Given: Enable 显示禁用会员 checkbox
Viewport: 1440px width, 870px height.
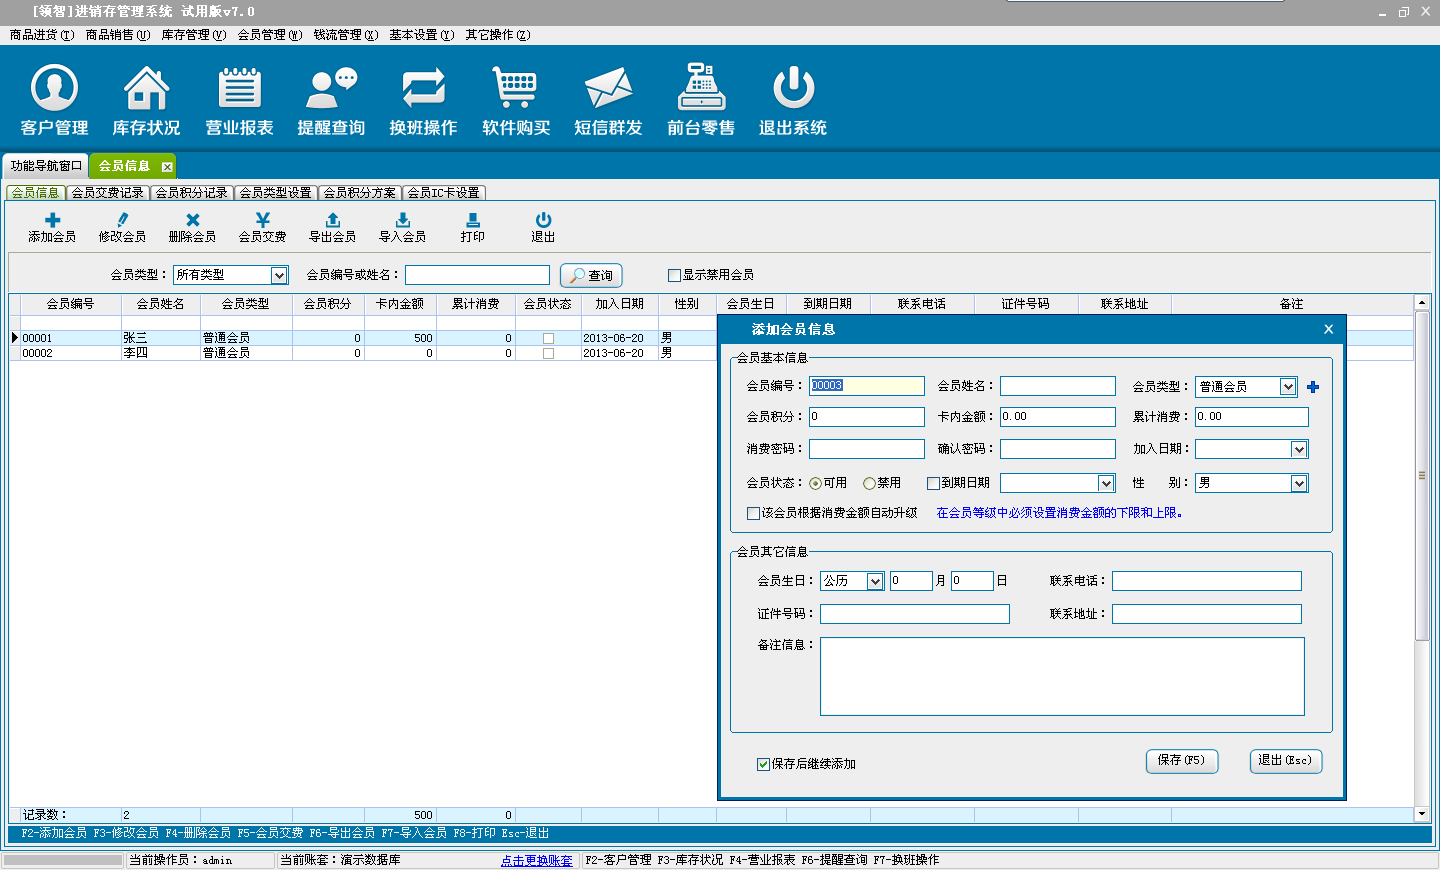Looking at the screenshot, I should point(674,276).
